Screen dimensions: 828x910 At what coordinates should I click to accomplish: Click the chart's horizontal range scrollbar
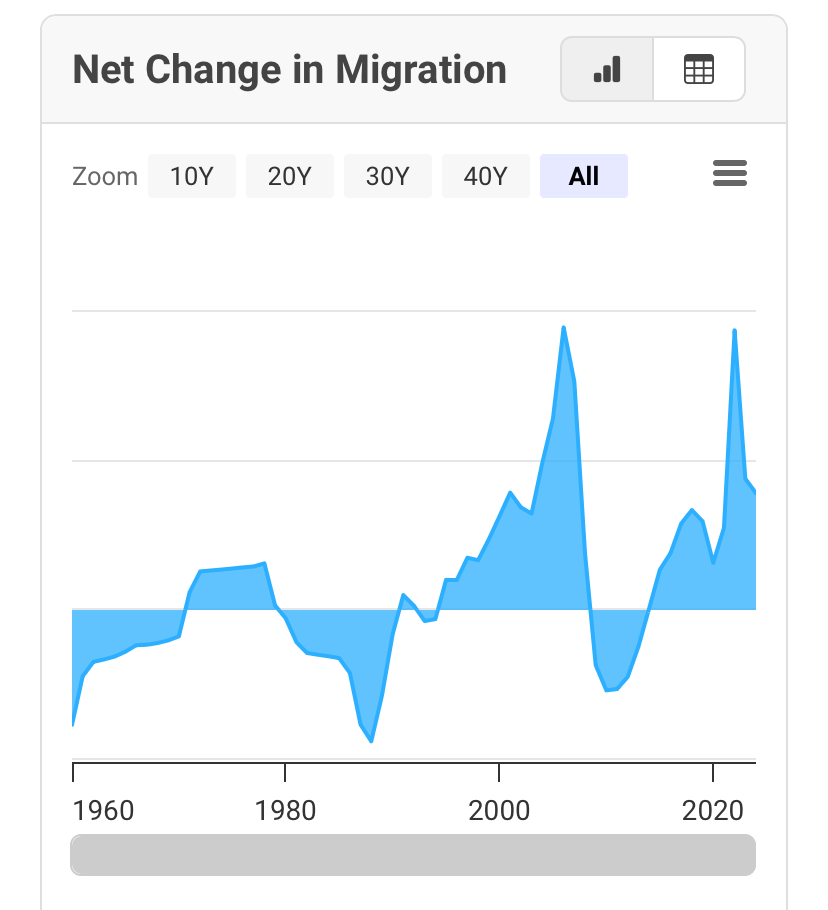click(x=413, y=855)
